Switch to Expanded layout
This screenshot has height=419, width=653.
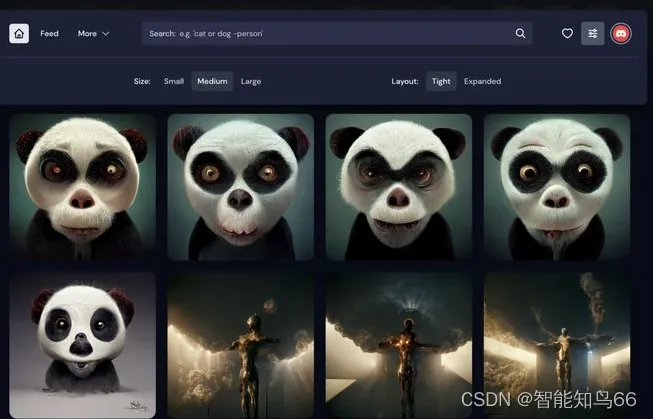coord(482,81)
